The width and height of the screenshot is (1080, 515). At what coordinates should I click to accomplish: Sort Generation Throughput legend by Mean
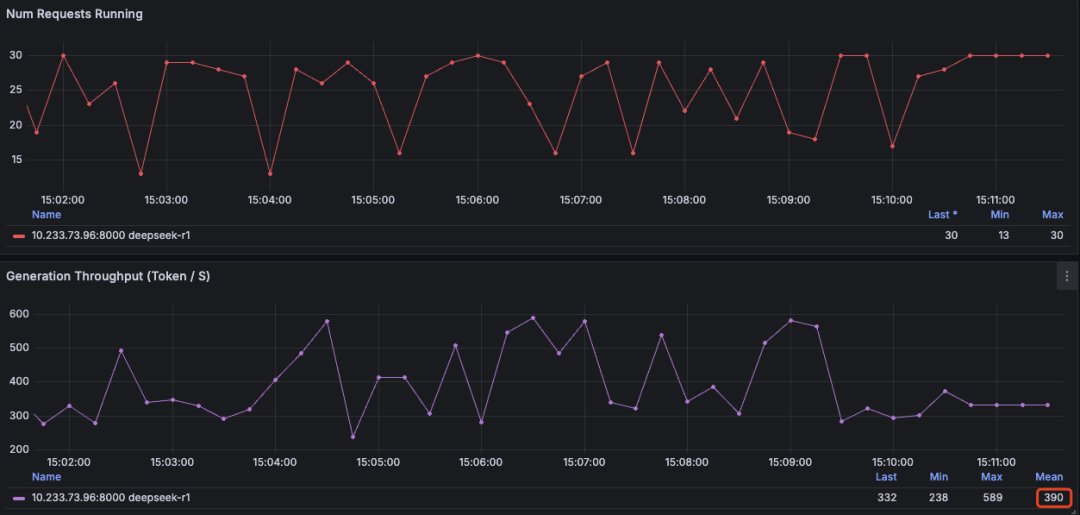(x=1050, y=477)
